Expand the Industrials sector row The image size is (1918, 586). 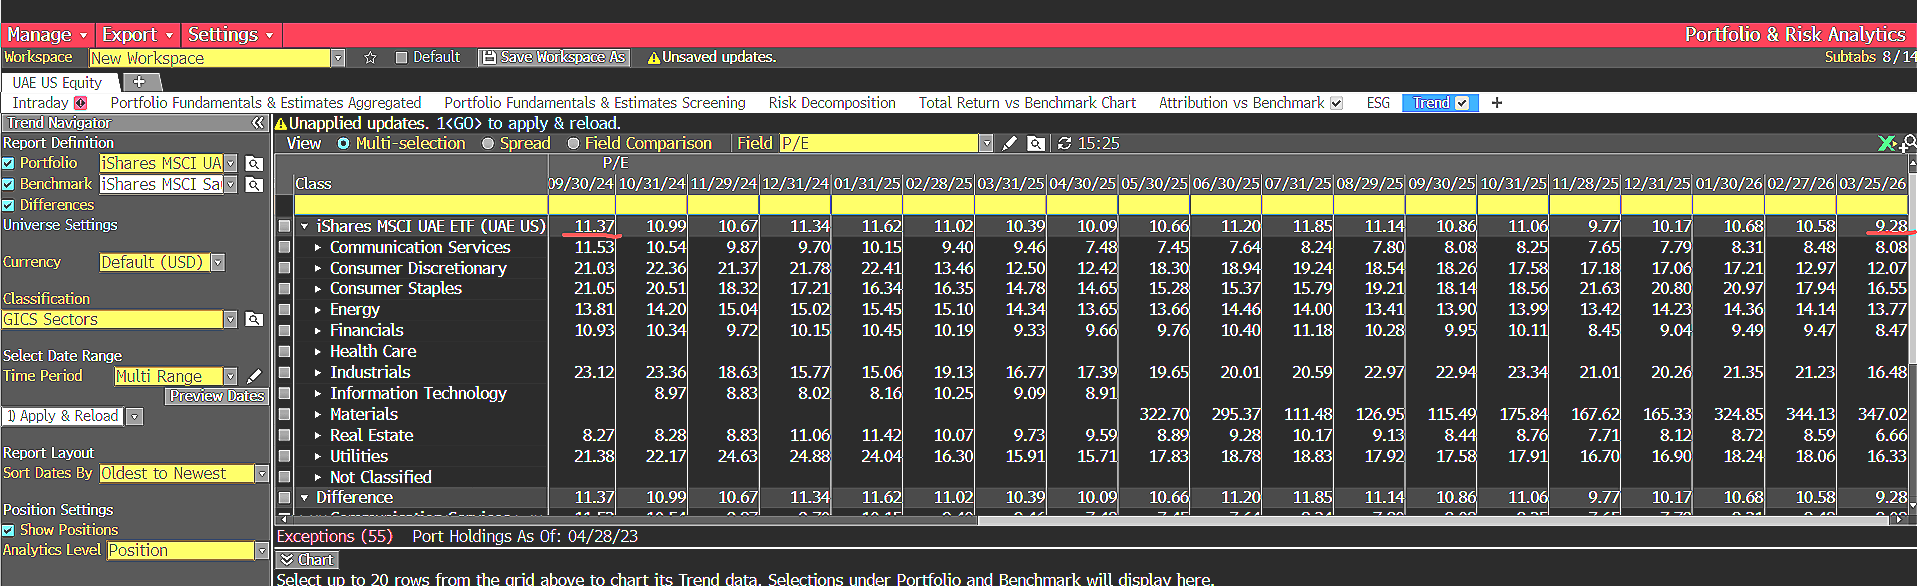click(x=318, y=373)
